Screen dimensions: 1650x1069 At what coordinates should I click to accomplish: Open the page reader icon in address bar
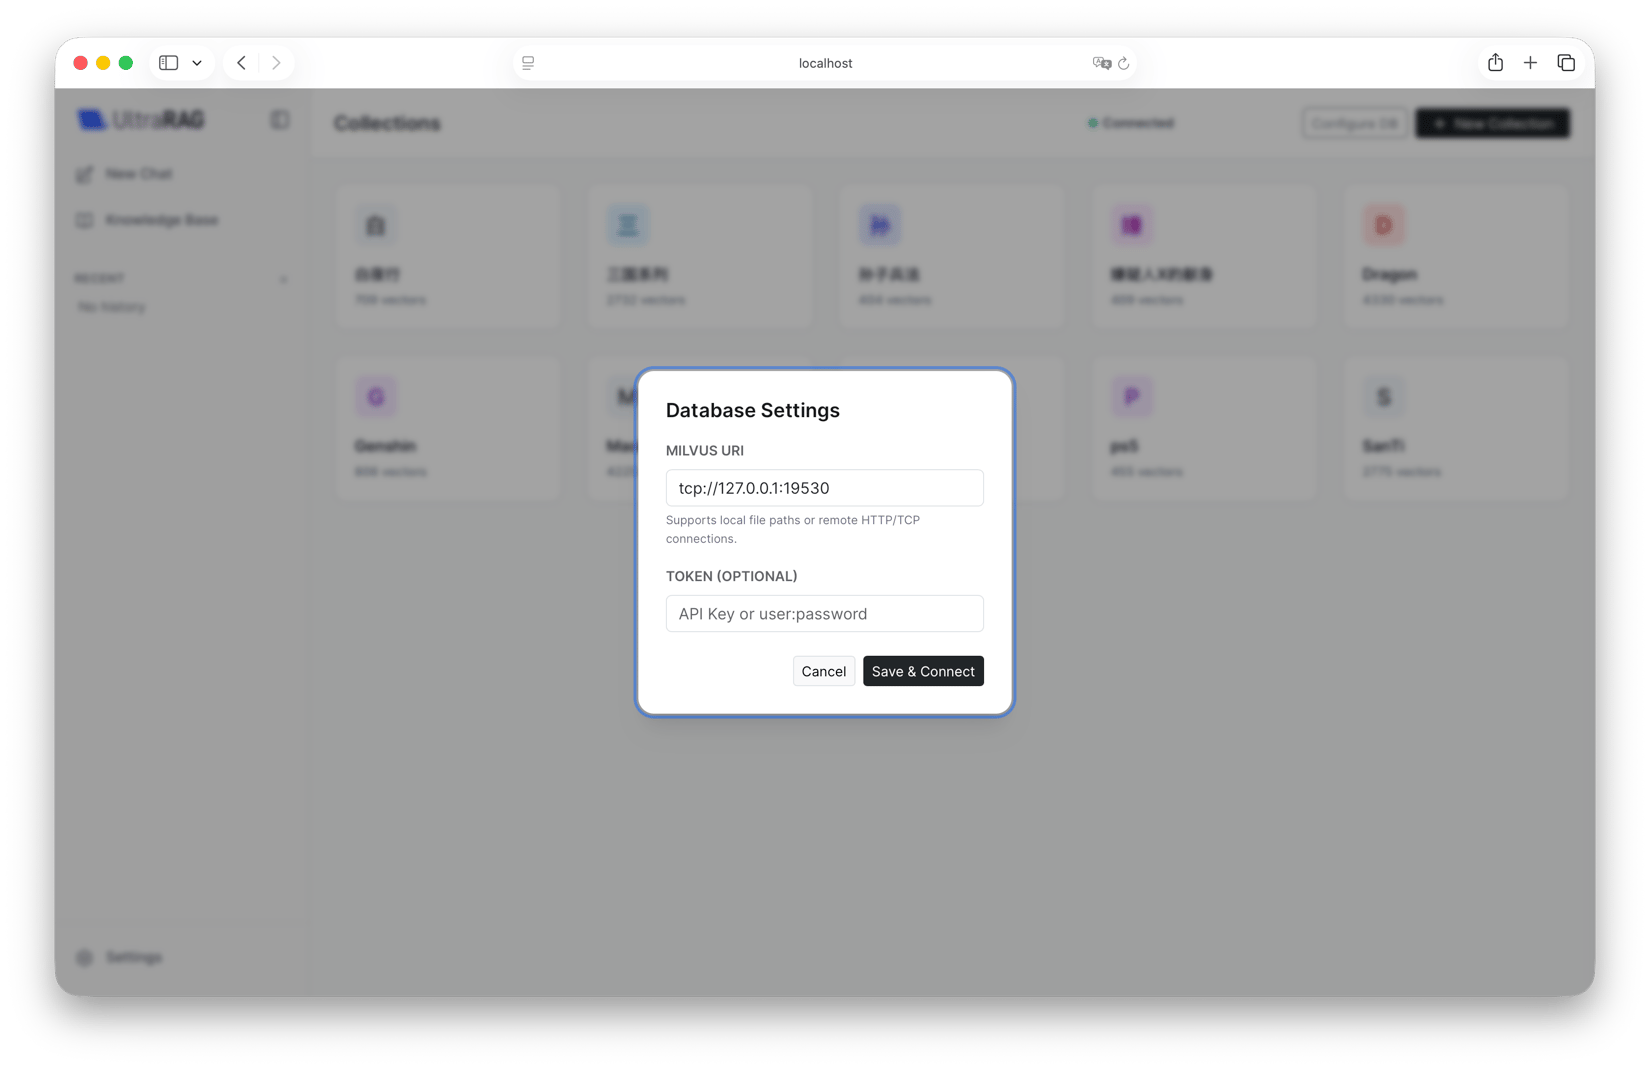coord(528,63)
